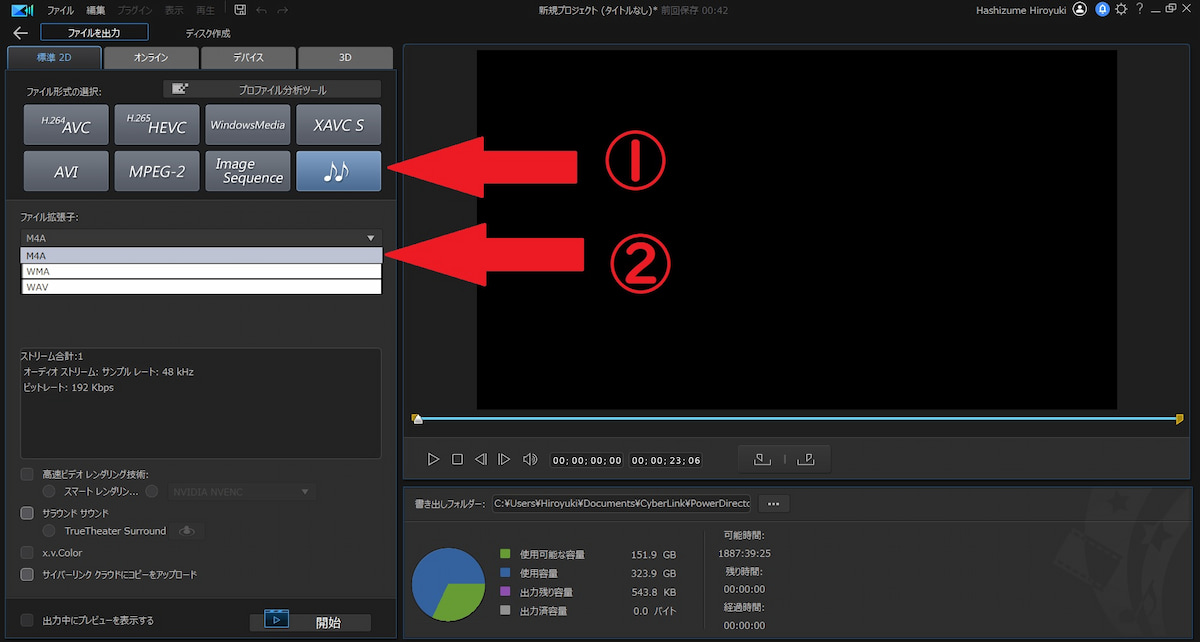
Task: Select the audio-only output icon
Action: coord(338,170)
